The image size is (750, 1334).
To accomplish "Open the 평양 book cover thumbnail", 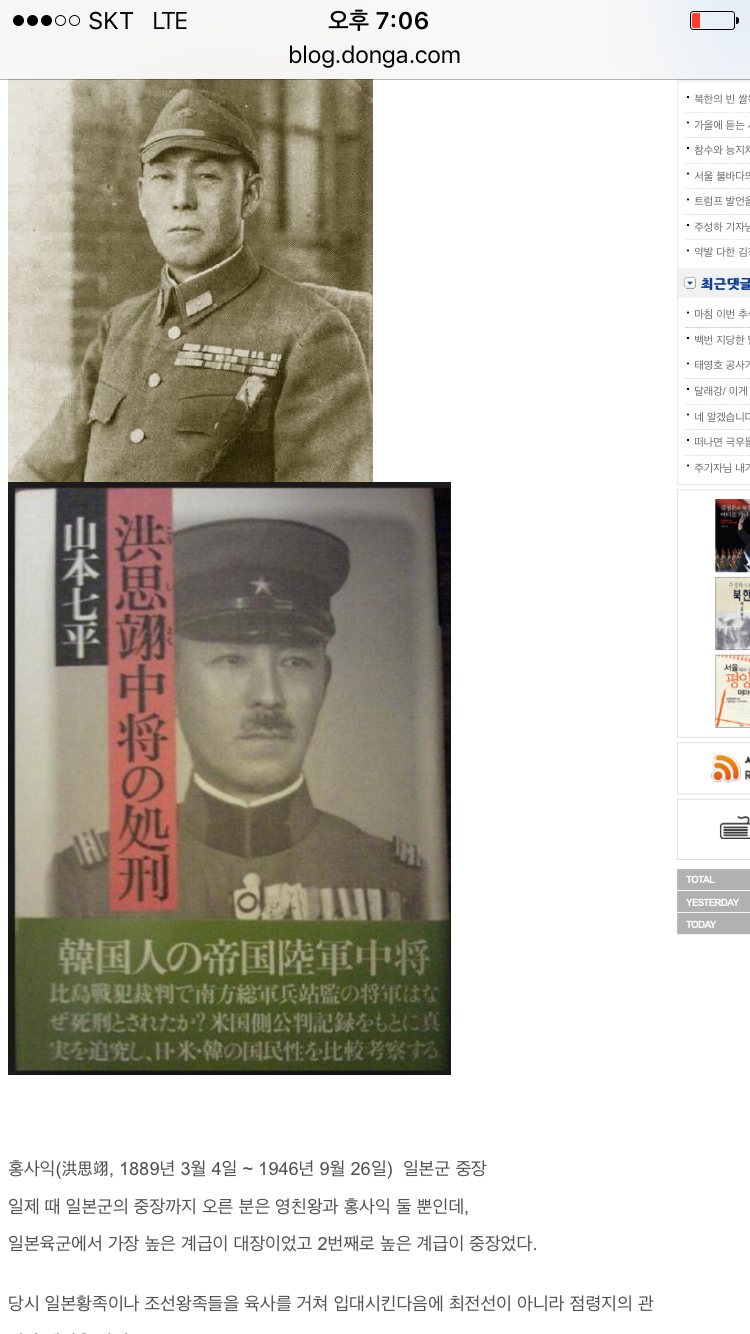I will [732, 691].
